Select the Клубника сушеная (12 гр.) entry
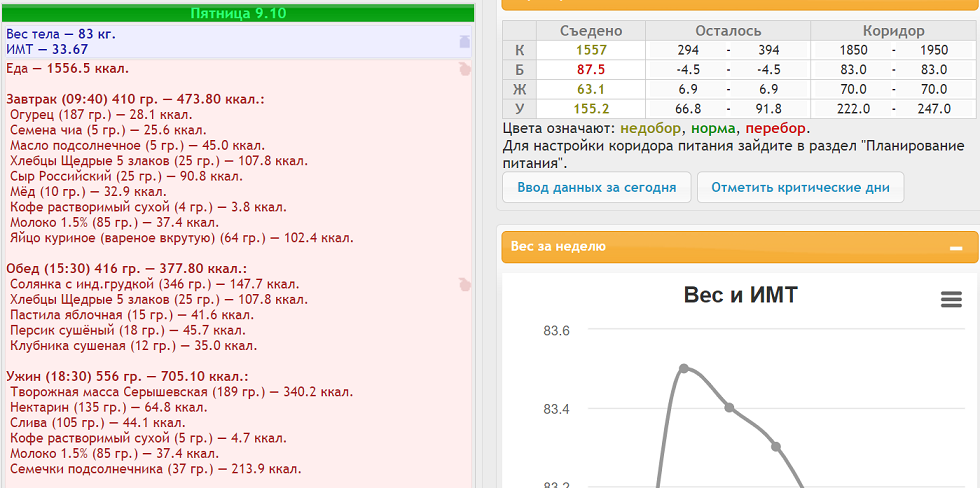The width and height of the screenshot is (980, 488). (x=134, y=346)
